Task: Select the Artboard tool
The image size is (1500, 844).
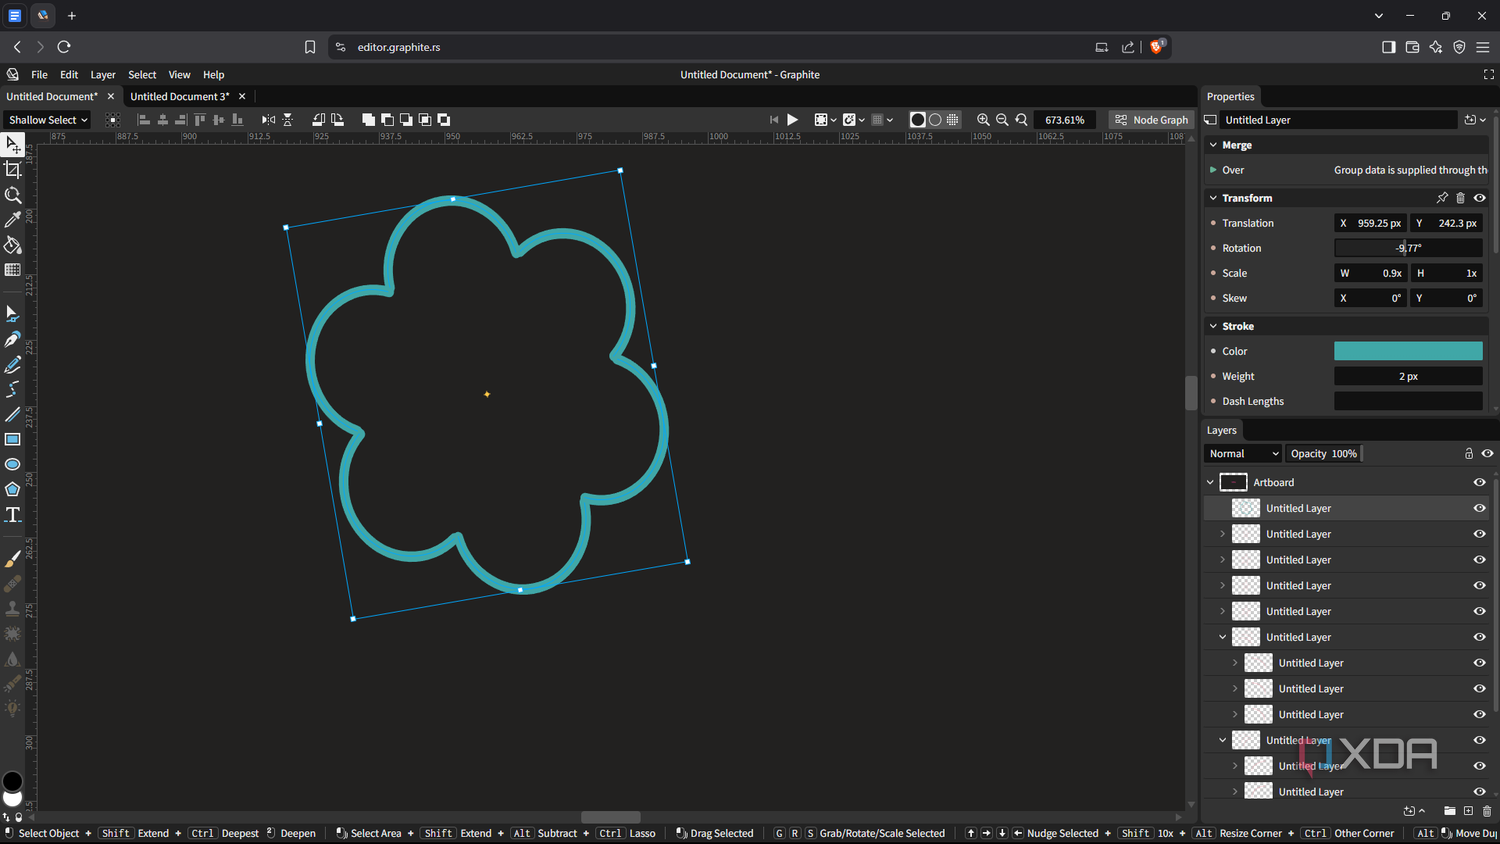Action: click(x=13, y=170)
